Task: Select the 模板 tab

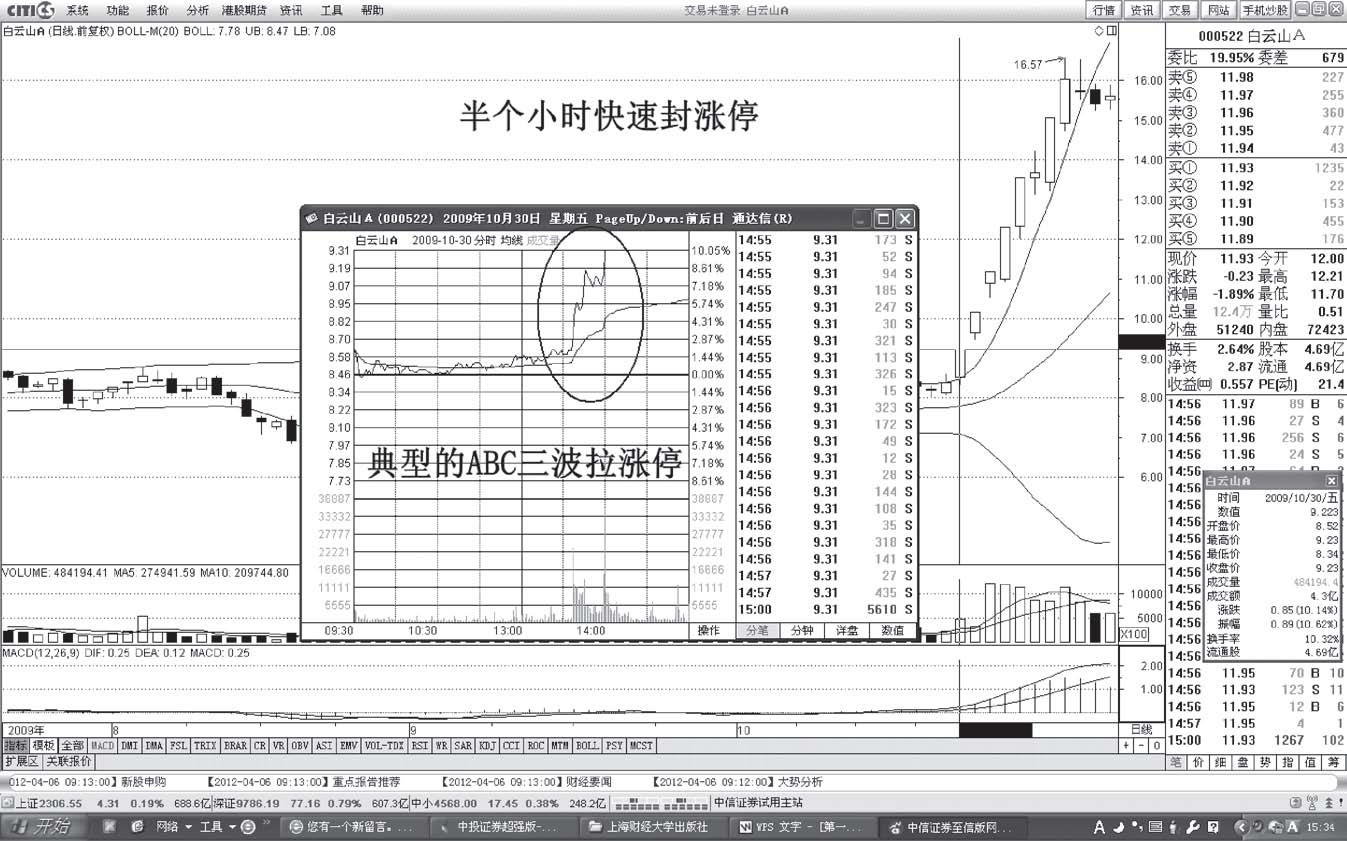Action: click(x=43, y=745)
